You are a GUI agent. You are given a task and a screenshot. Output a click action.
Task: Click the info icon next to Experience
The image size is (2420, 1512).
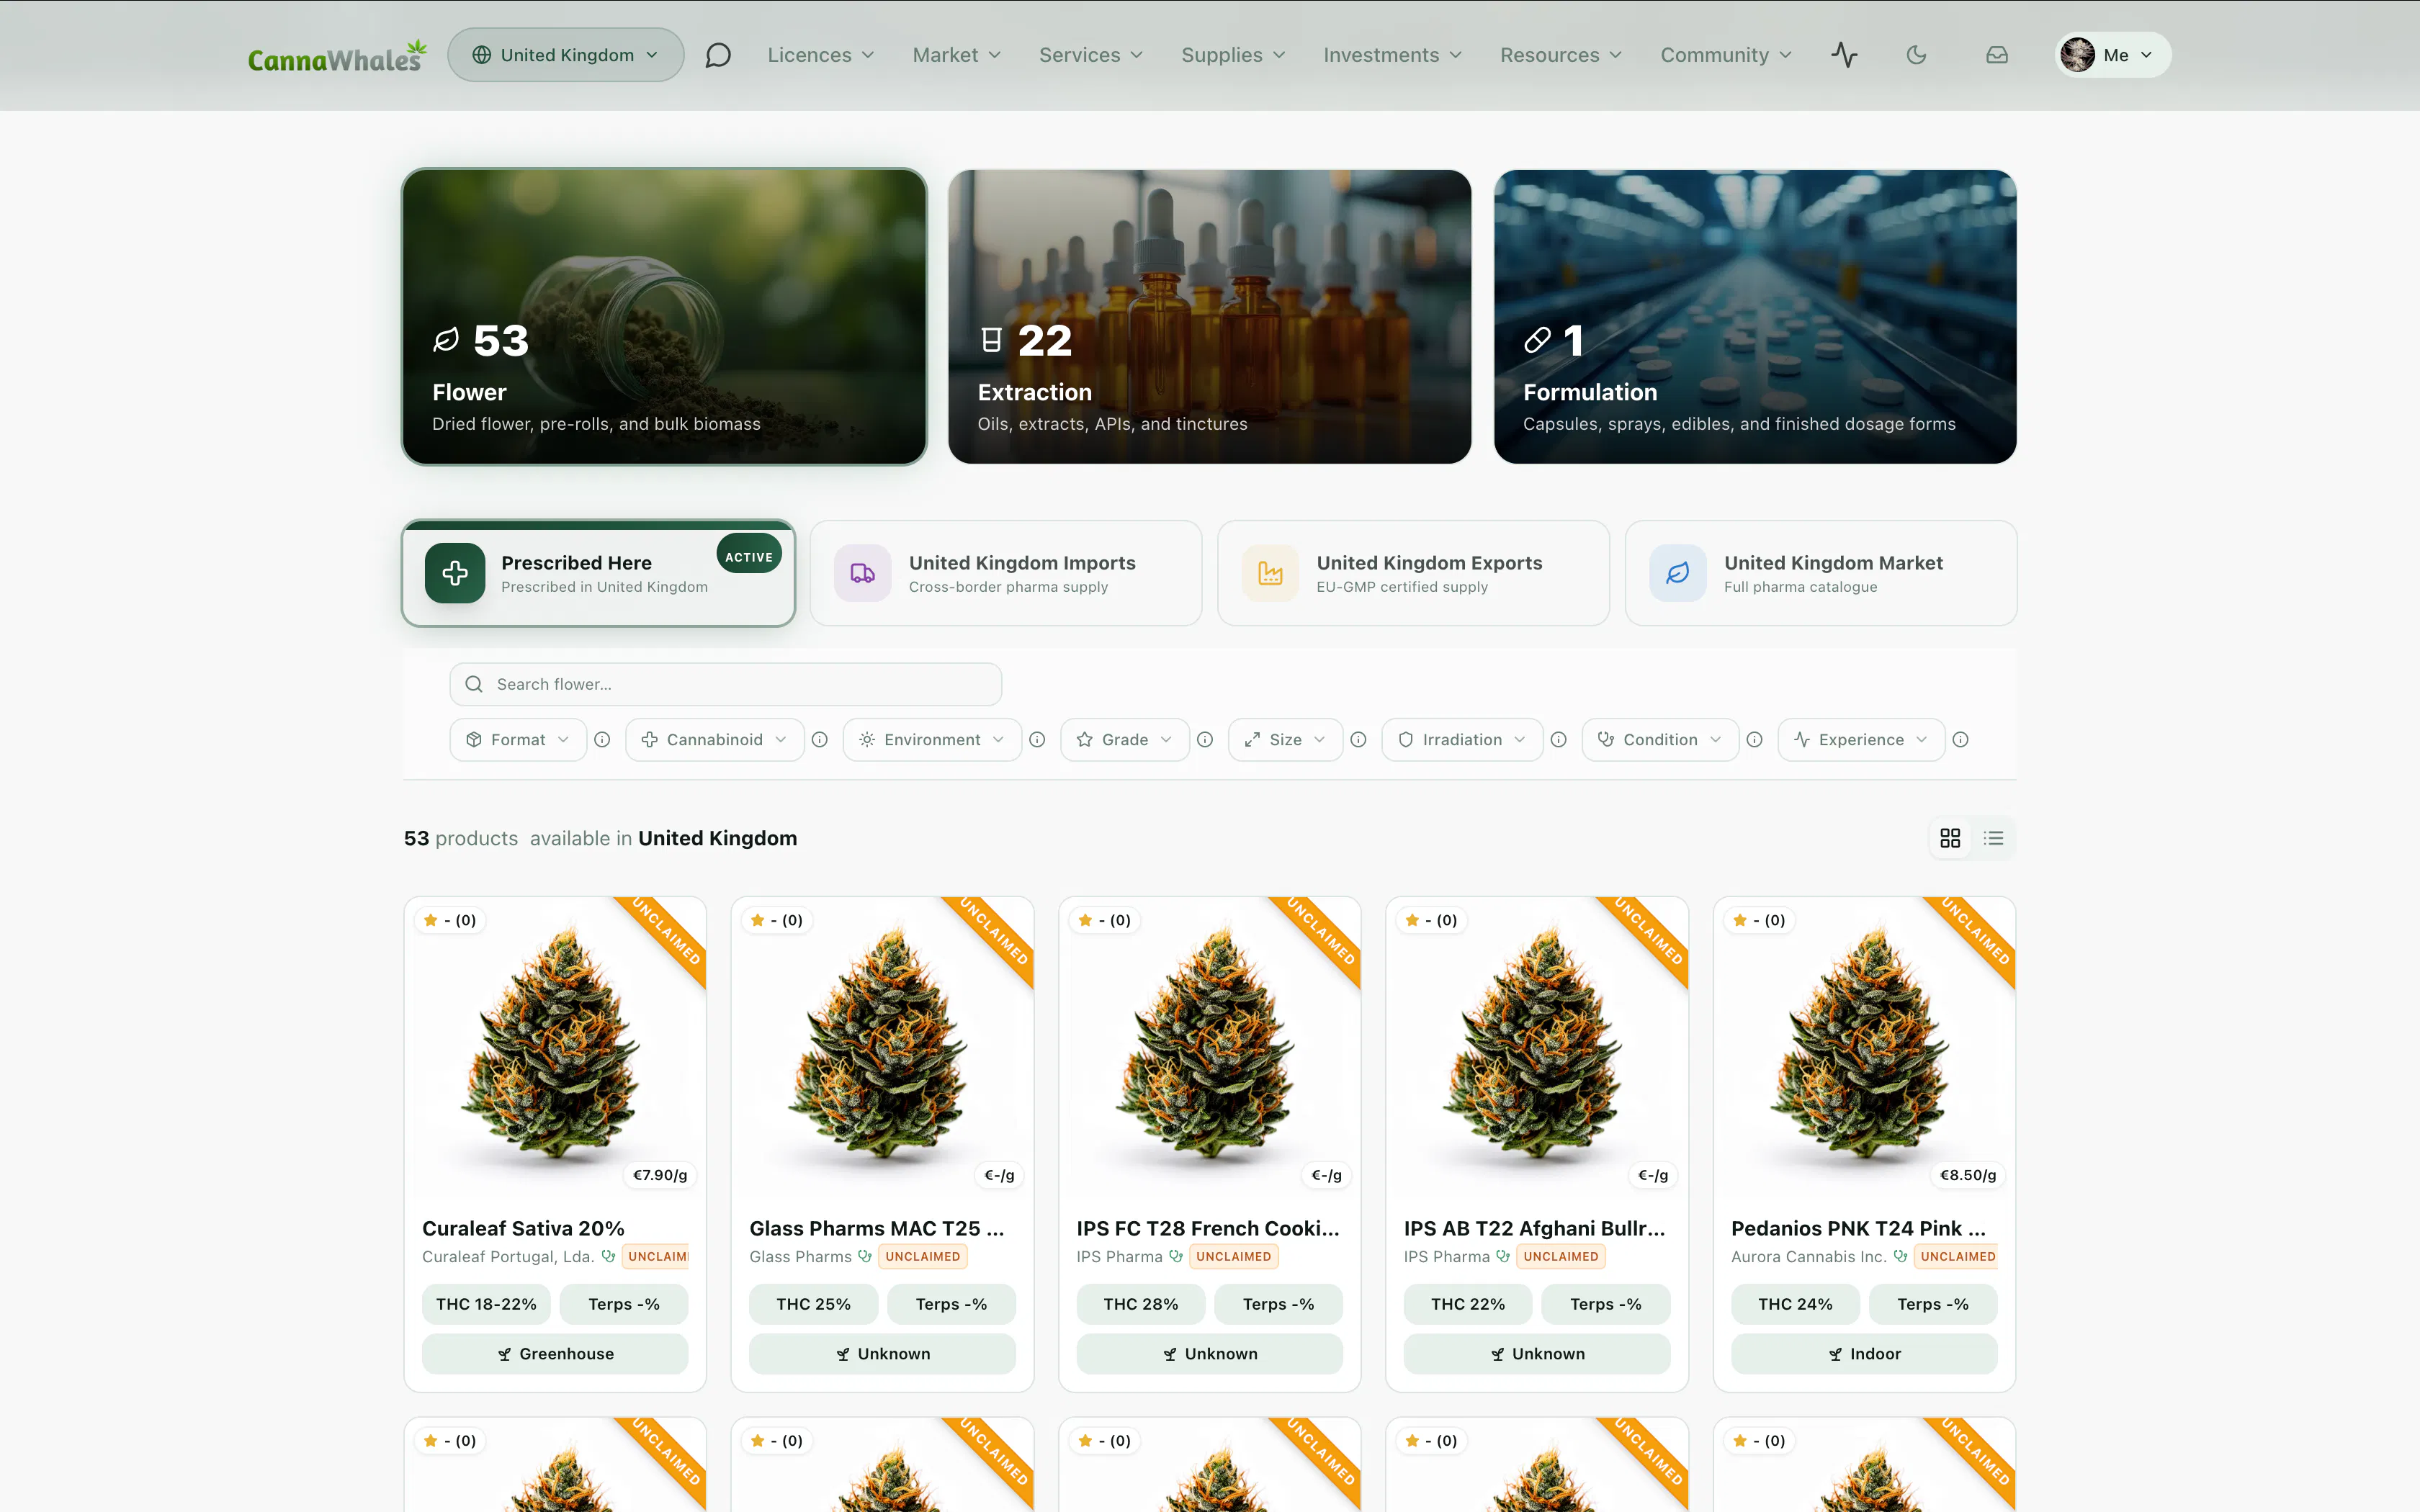tap(1960, 740)
